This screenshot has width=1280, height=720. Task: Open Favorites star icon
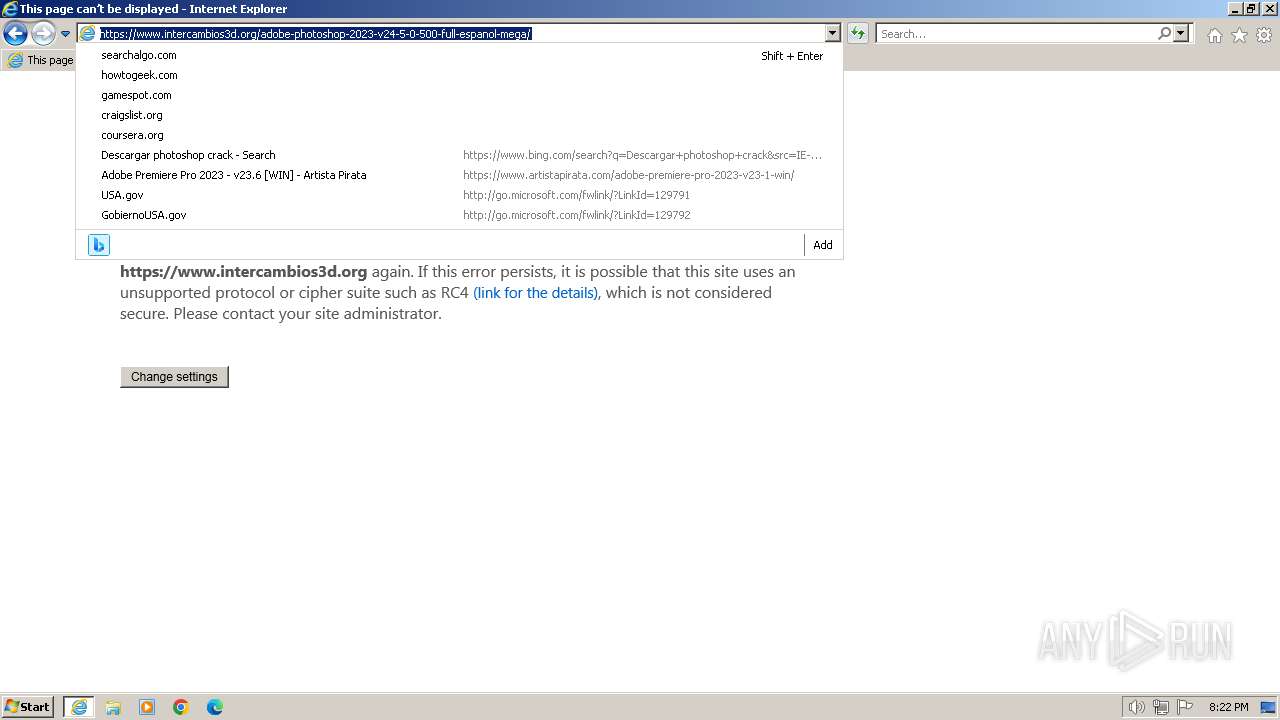pyautogui.click(x=1239, y=35)
